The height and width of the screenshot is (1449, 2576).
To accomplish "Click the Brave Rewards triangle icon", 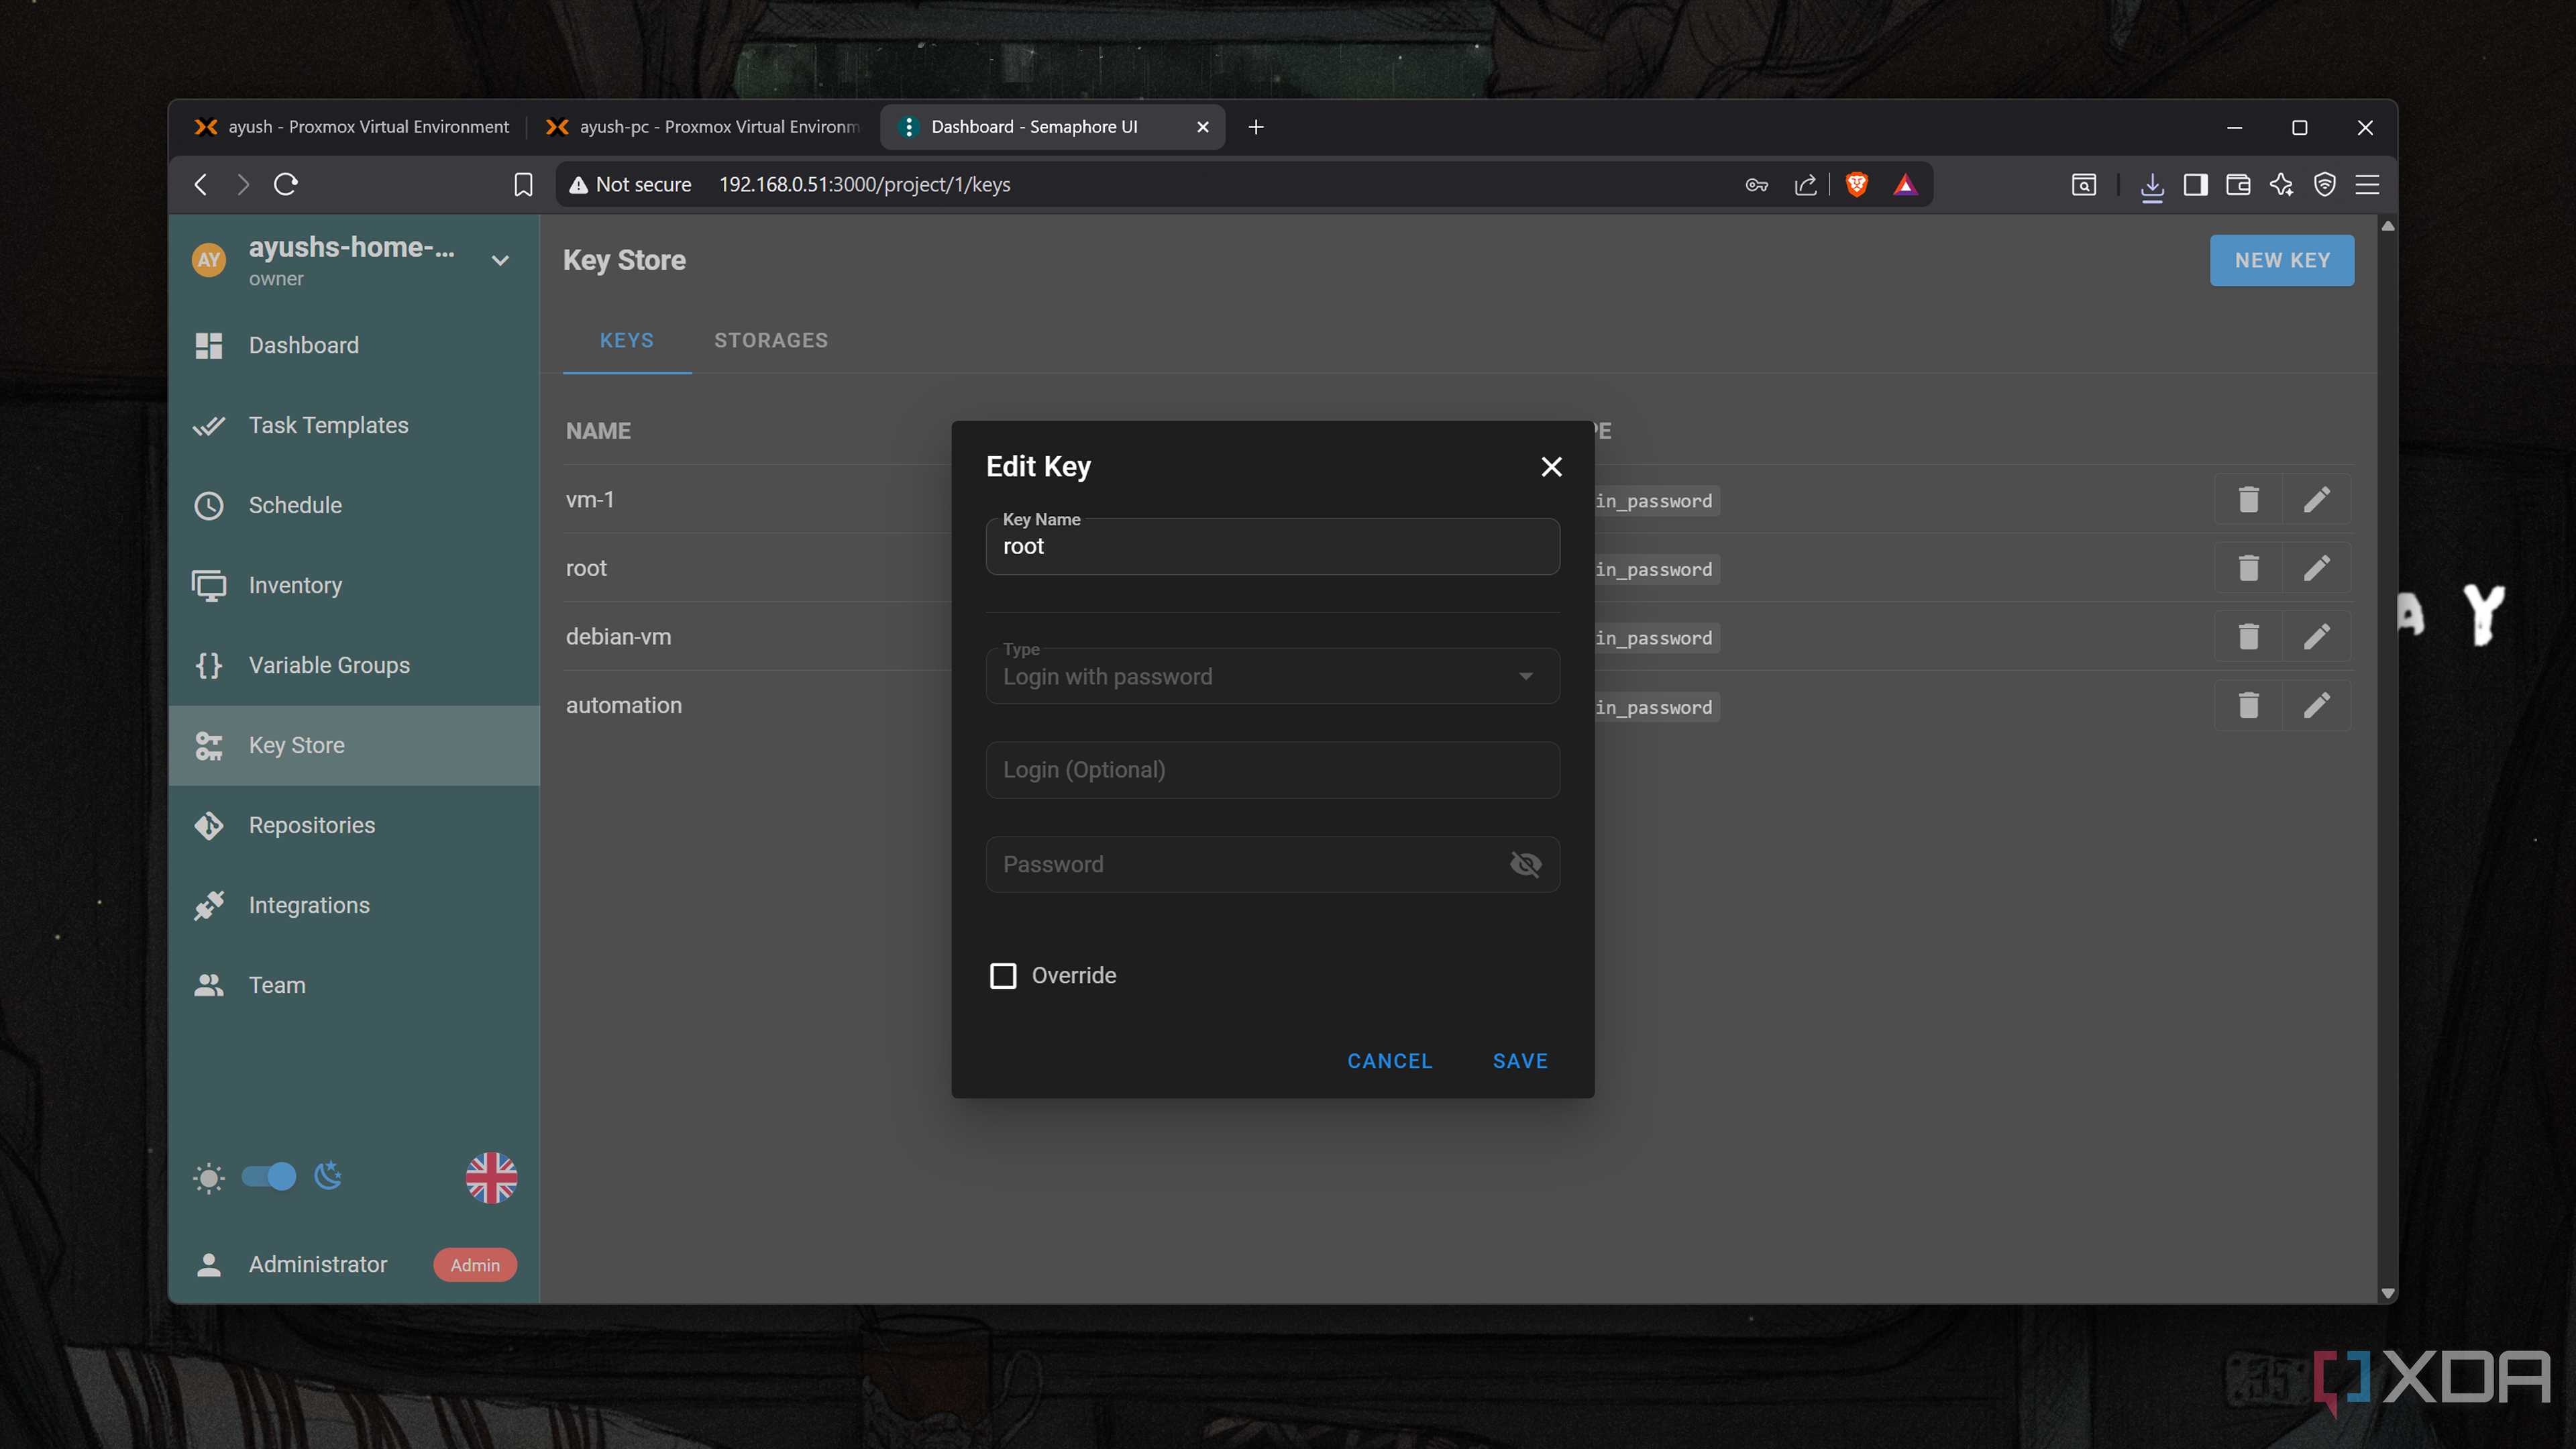I will coord(1905,184).
